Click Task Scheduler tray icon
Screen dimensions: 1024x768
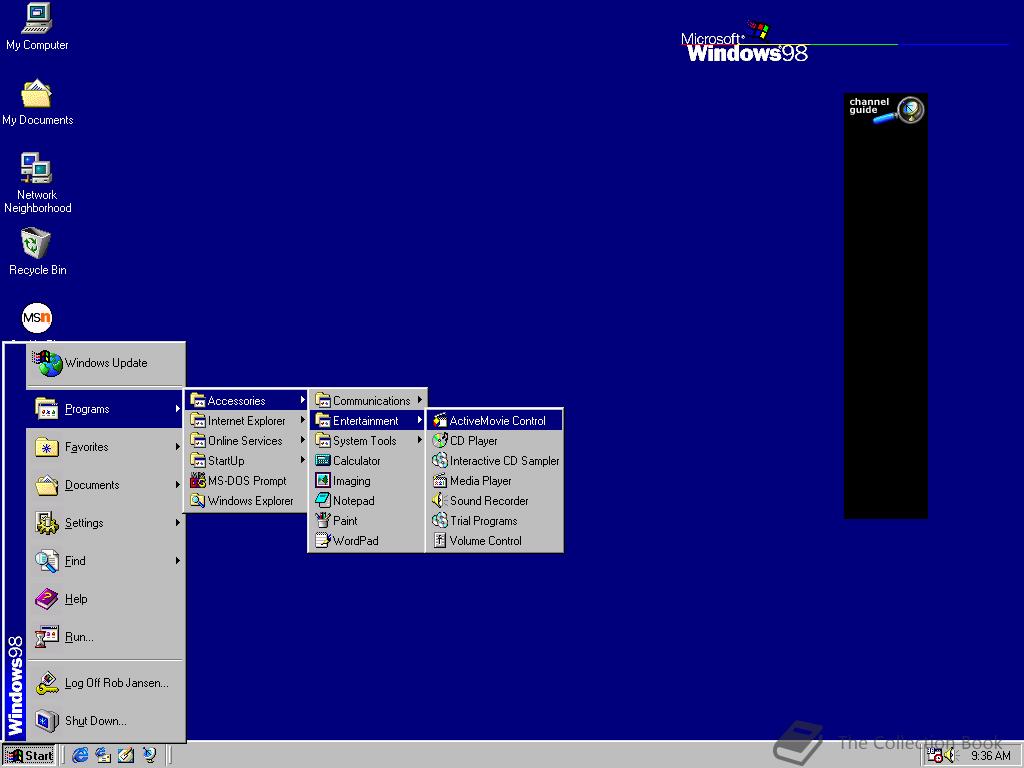[x=935, y=756]
